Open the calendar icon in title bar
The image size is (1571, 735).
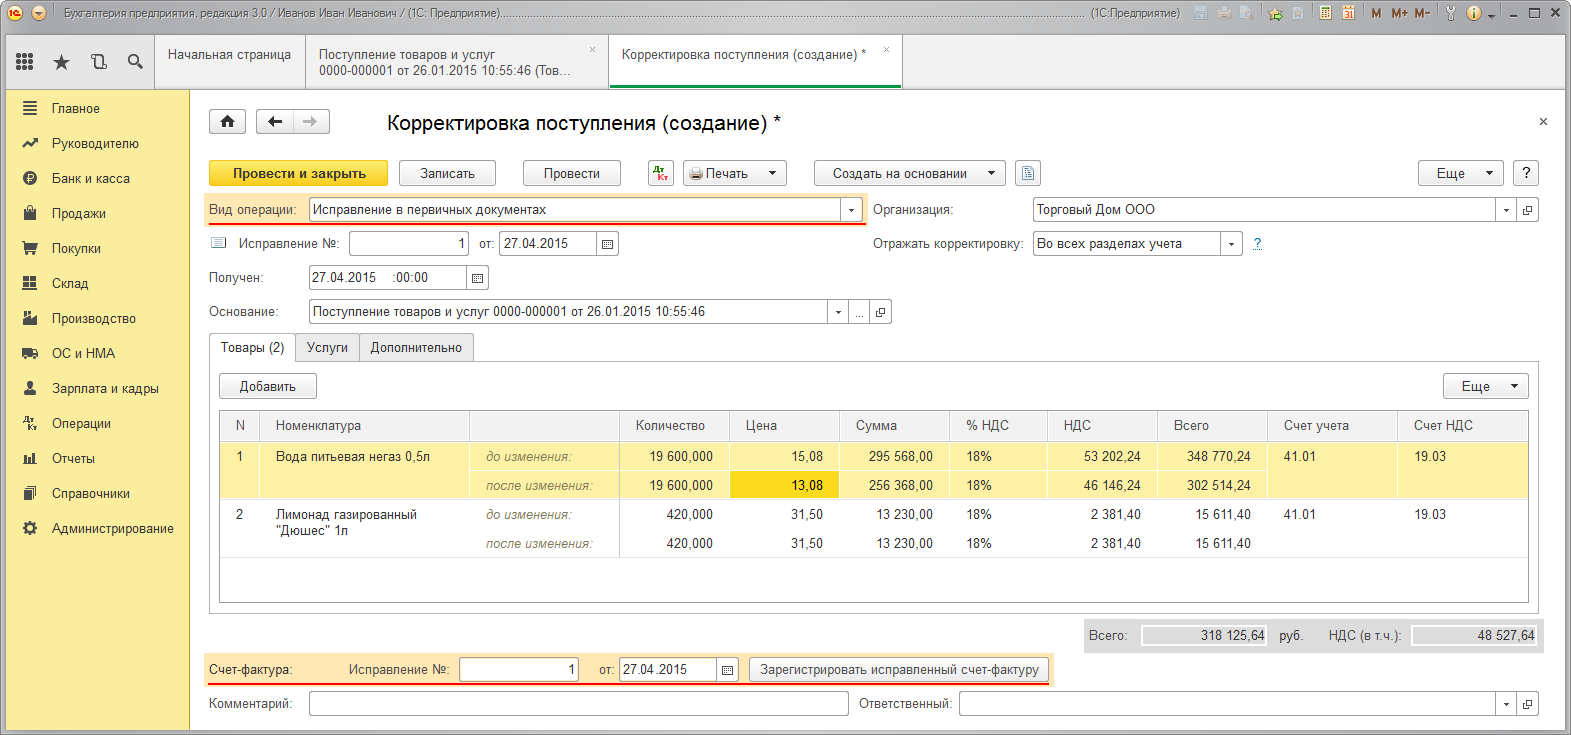(1348, 13)
